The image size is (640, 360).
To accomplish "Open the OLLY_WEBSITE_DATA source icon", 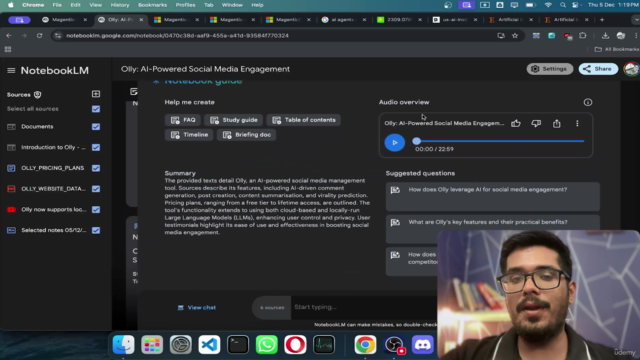I will 11,189.
